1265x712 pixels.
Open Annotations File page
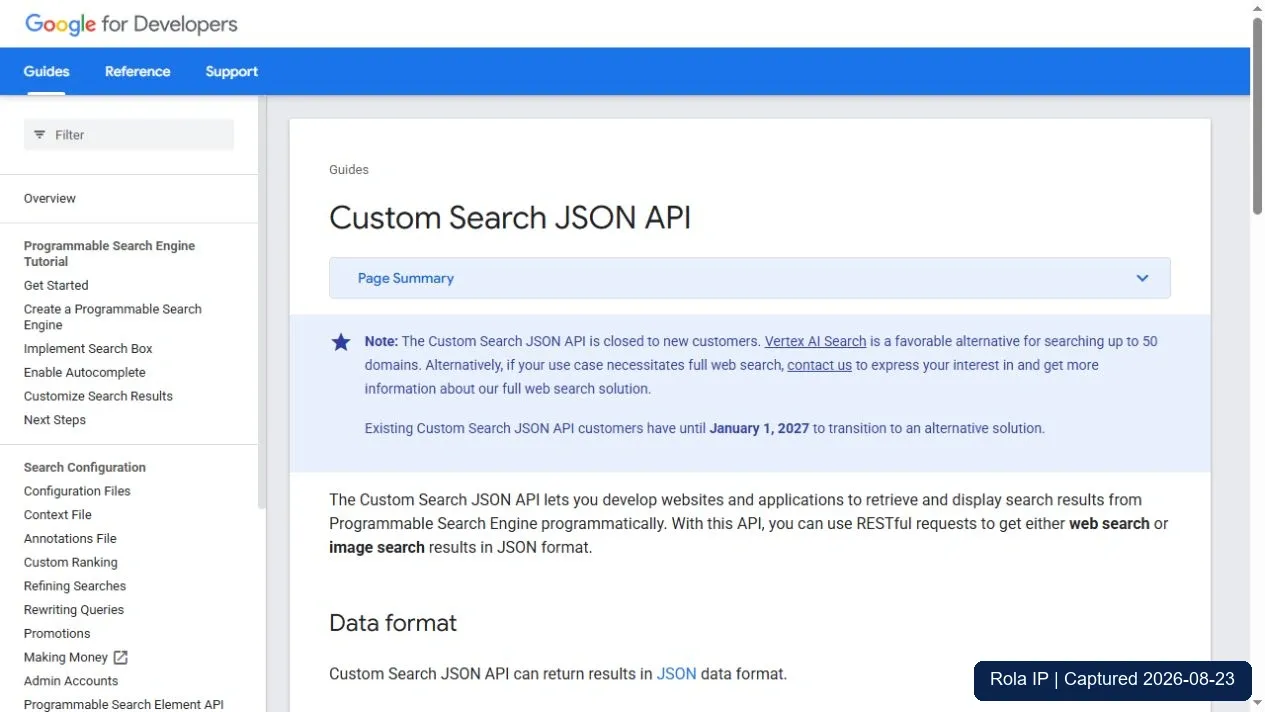pos(70,538)
